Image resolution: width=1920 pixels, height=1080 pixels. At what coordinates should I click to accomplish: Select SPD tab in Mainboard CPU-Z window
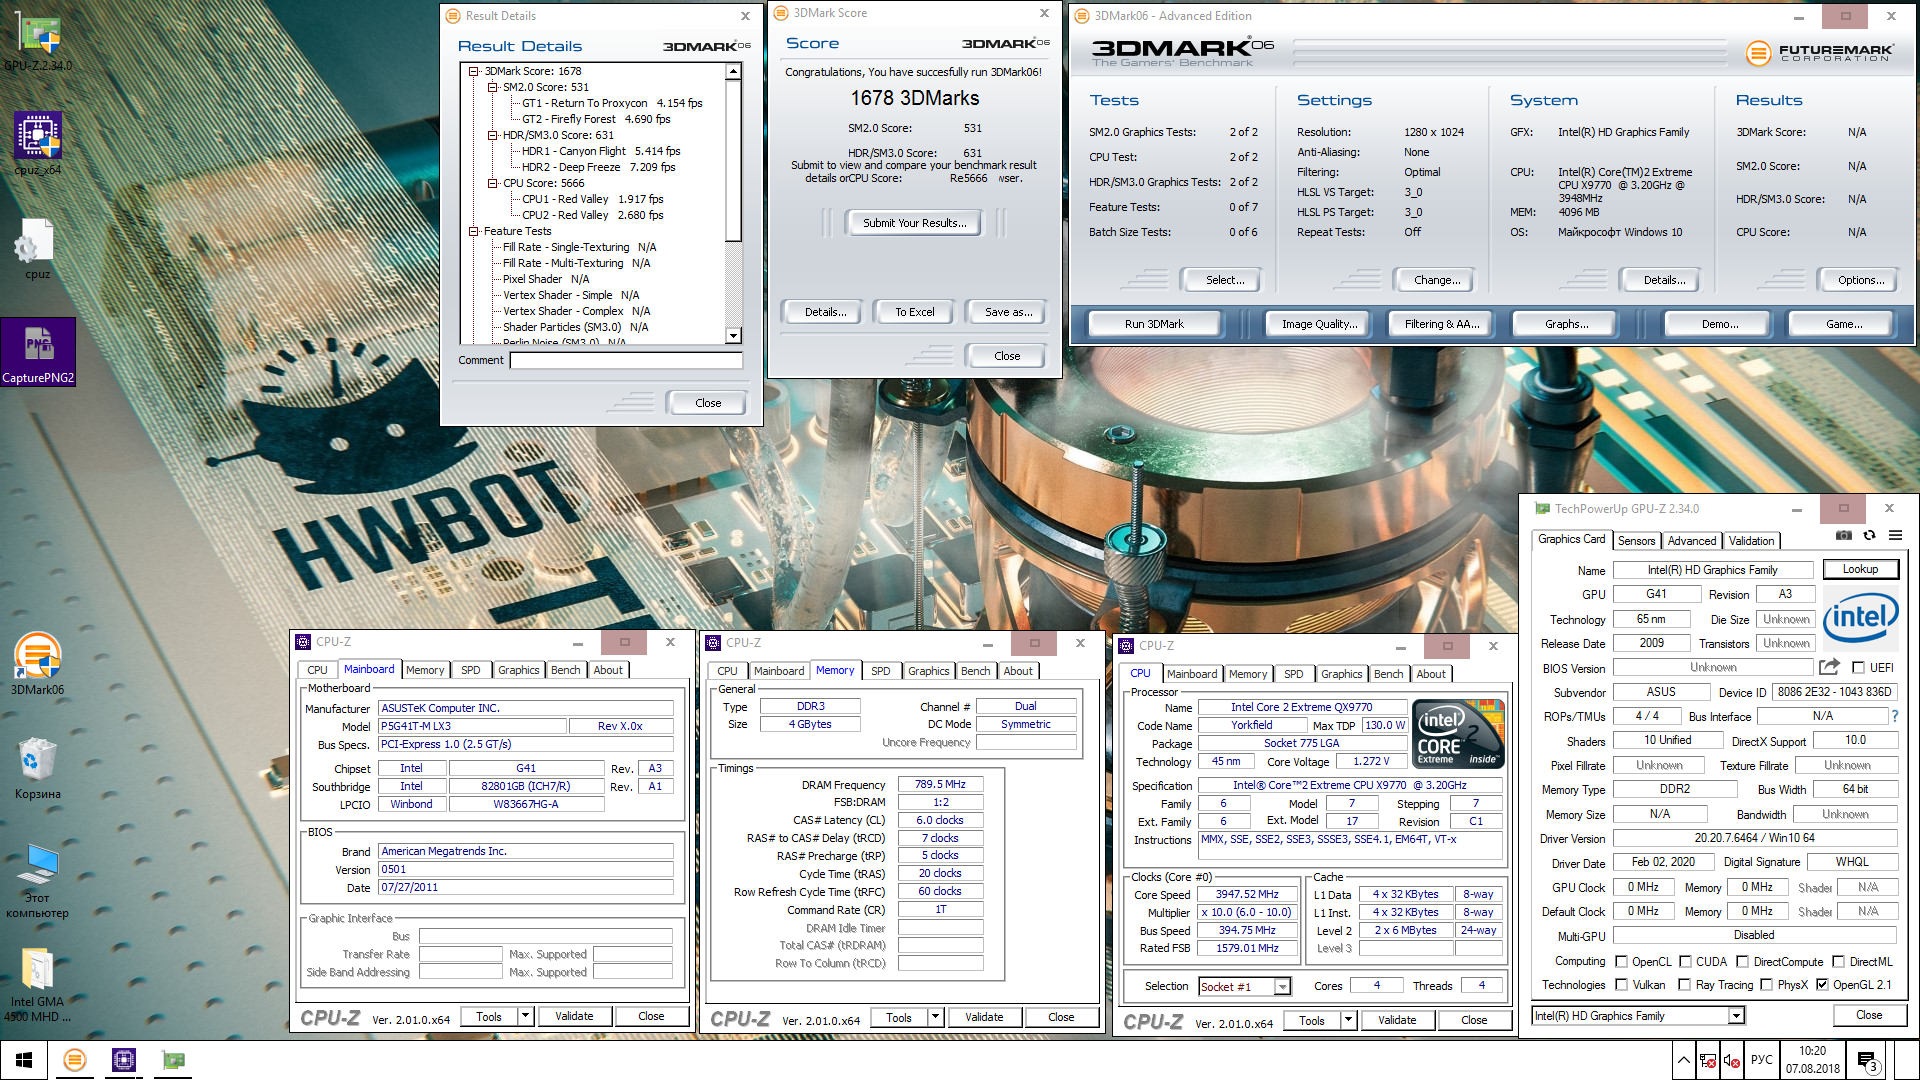point(471,670)
